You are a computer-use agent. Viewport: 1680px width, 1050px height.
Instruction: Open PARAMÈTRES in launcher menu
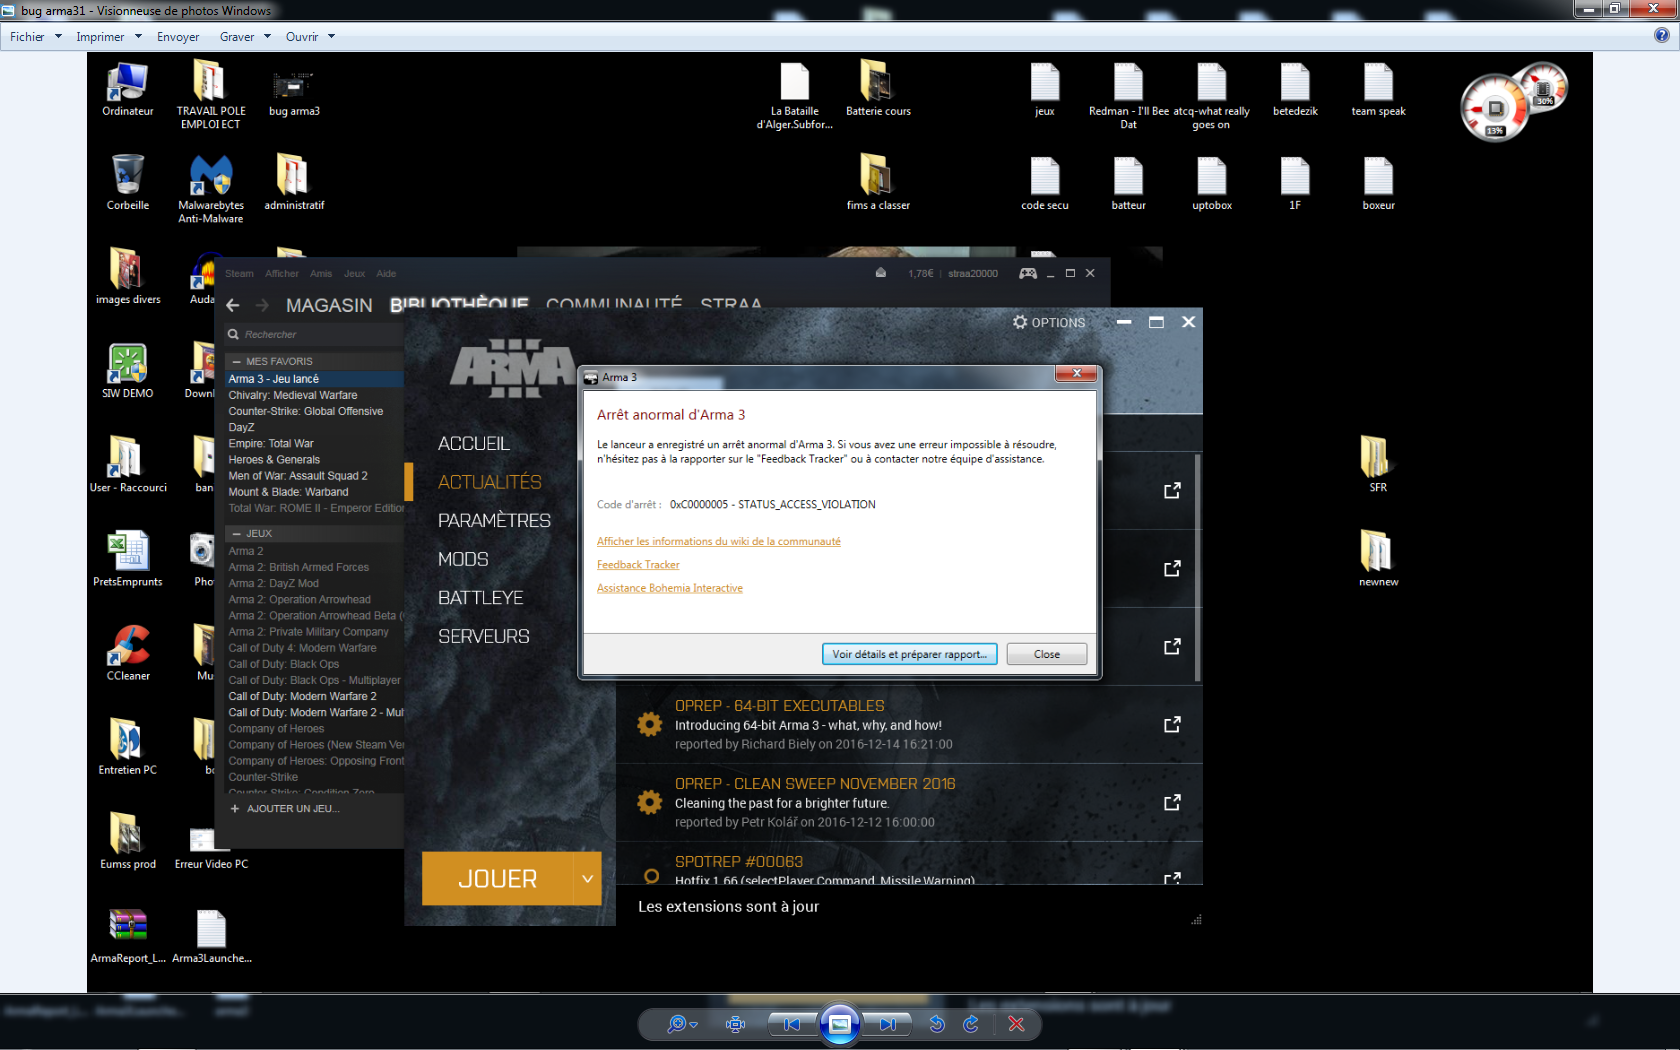pos(494,521)
